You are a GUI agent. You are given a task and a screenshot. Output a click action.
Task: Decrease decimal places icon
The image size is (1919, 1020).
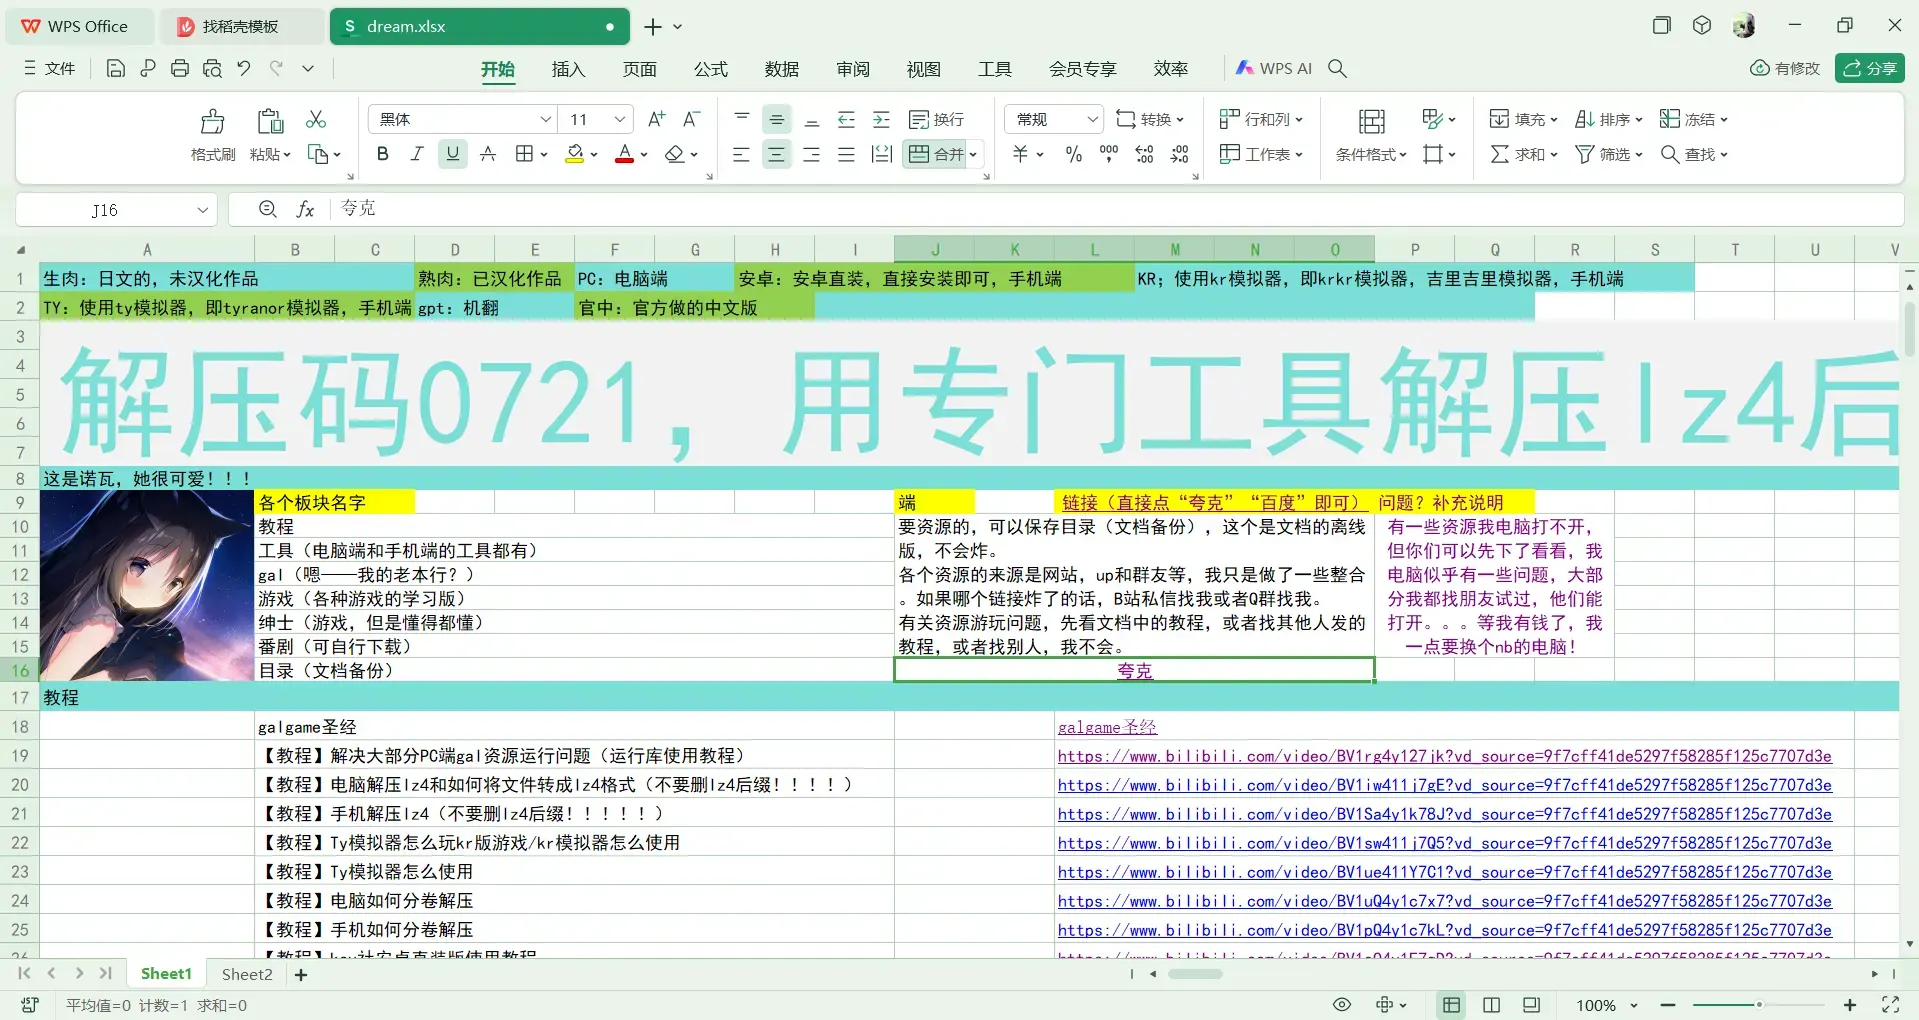tap(1180, 154)
